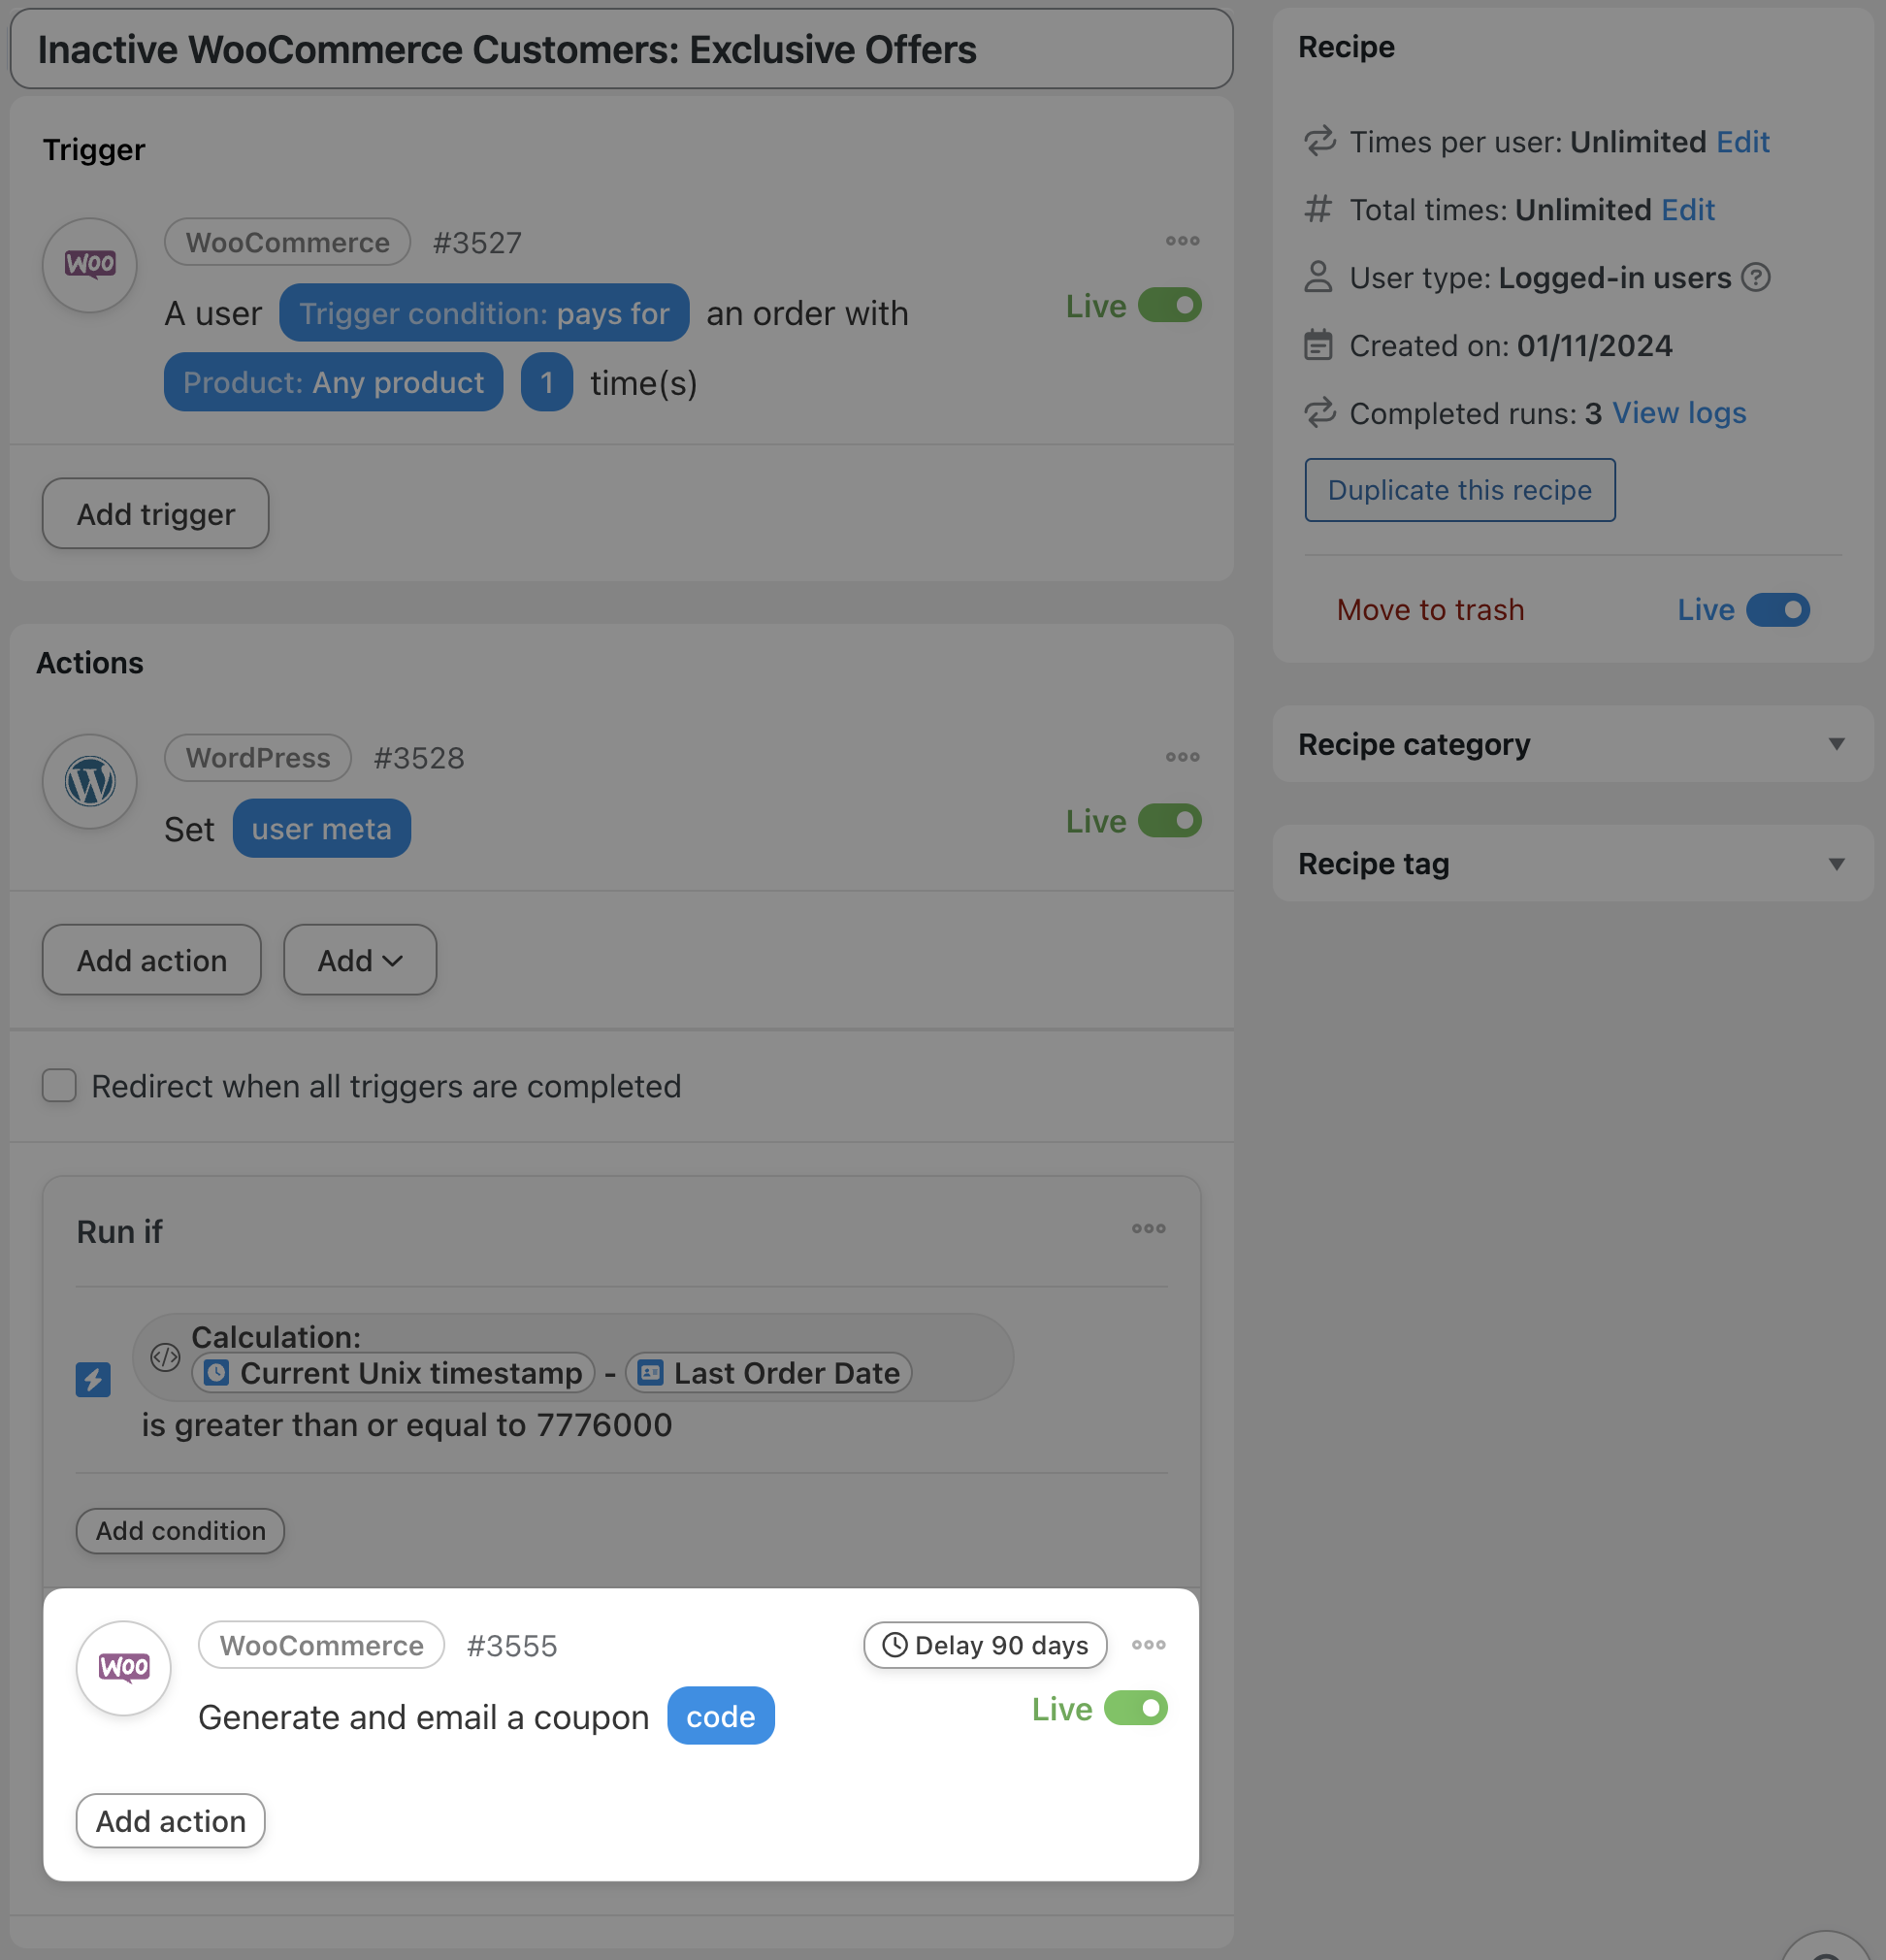The height and width of the screenshot is (1960, 1886).
Task: Click the WooCommerce trigger logo icon
Action: (x=90, y=265)
